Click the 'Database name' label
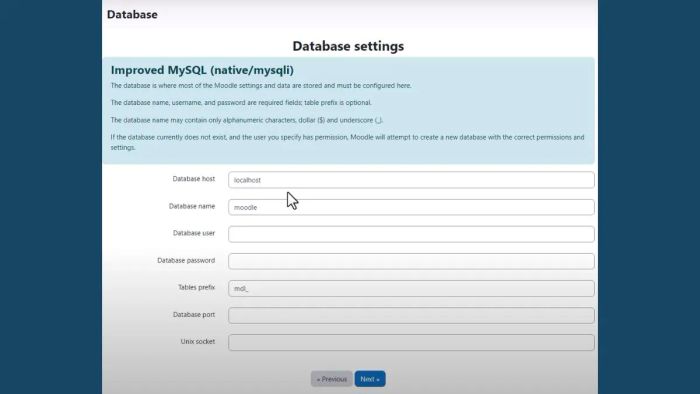The image size is (700, 394). click(192, 206)
